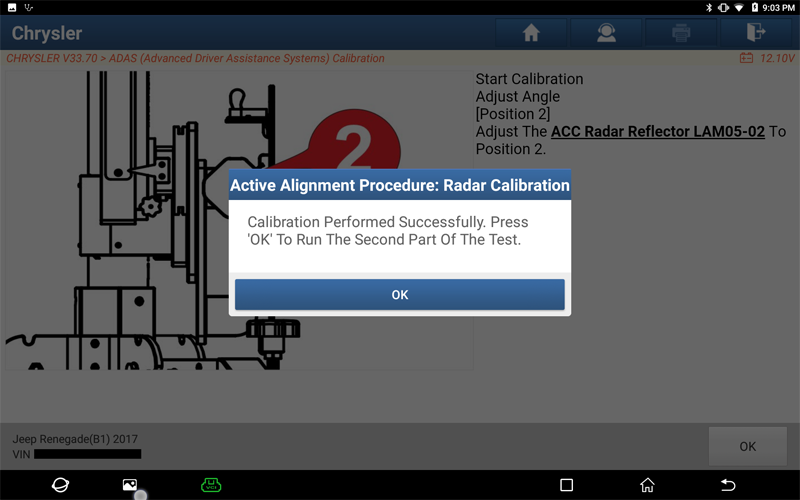Tap the Android back arrow
The height and width of the screenshot is (500, 800).
(x=728, y=485)
